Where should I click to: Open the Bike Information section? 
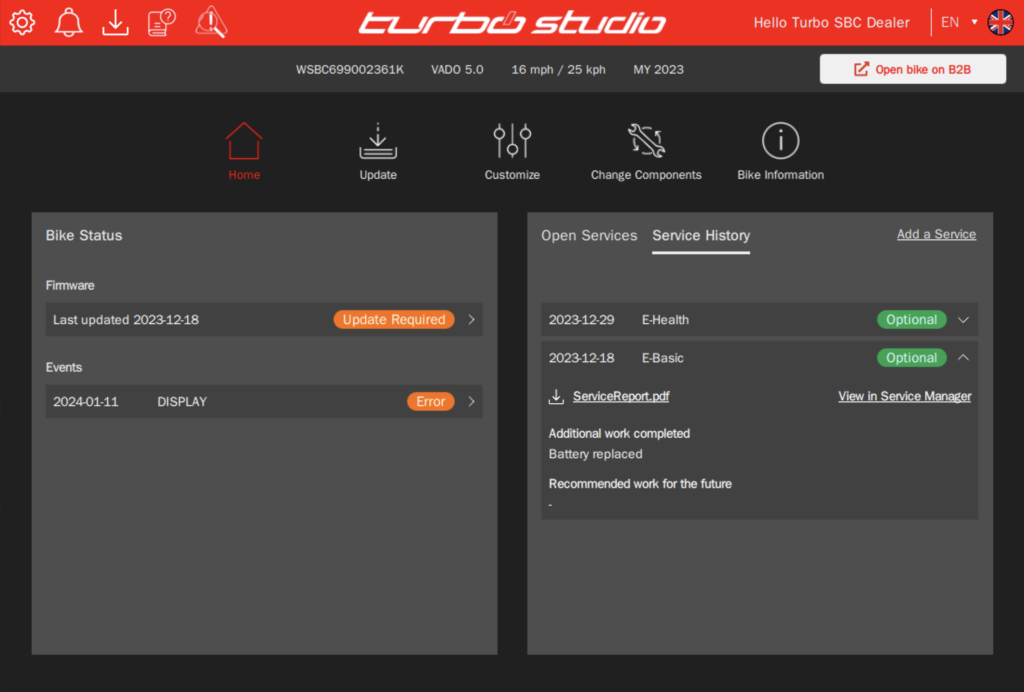pos(780,152)
